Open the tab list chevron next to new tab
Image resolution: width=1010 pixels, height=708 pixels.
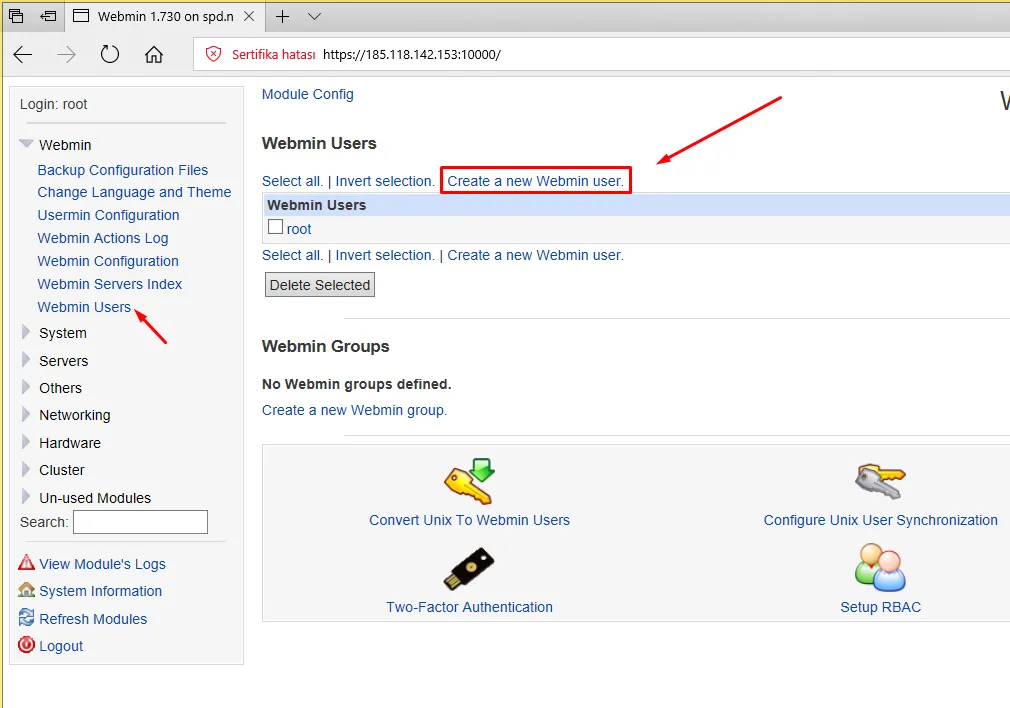[x=314, y=17]
